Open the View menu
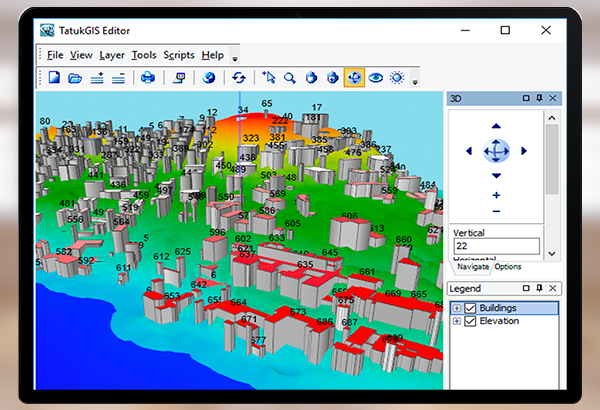This screenshot has width=600, height=410. coord(81,55)
